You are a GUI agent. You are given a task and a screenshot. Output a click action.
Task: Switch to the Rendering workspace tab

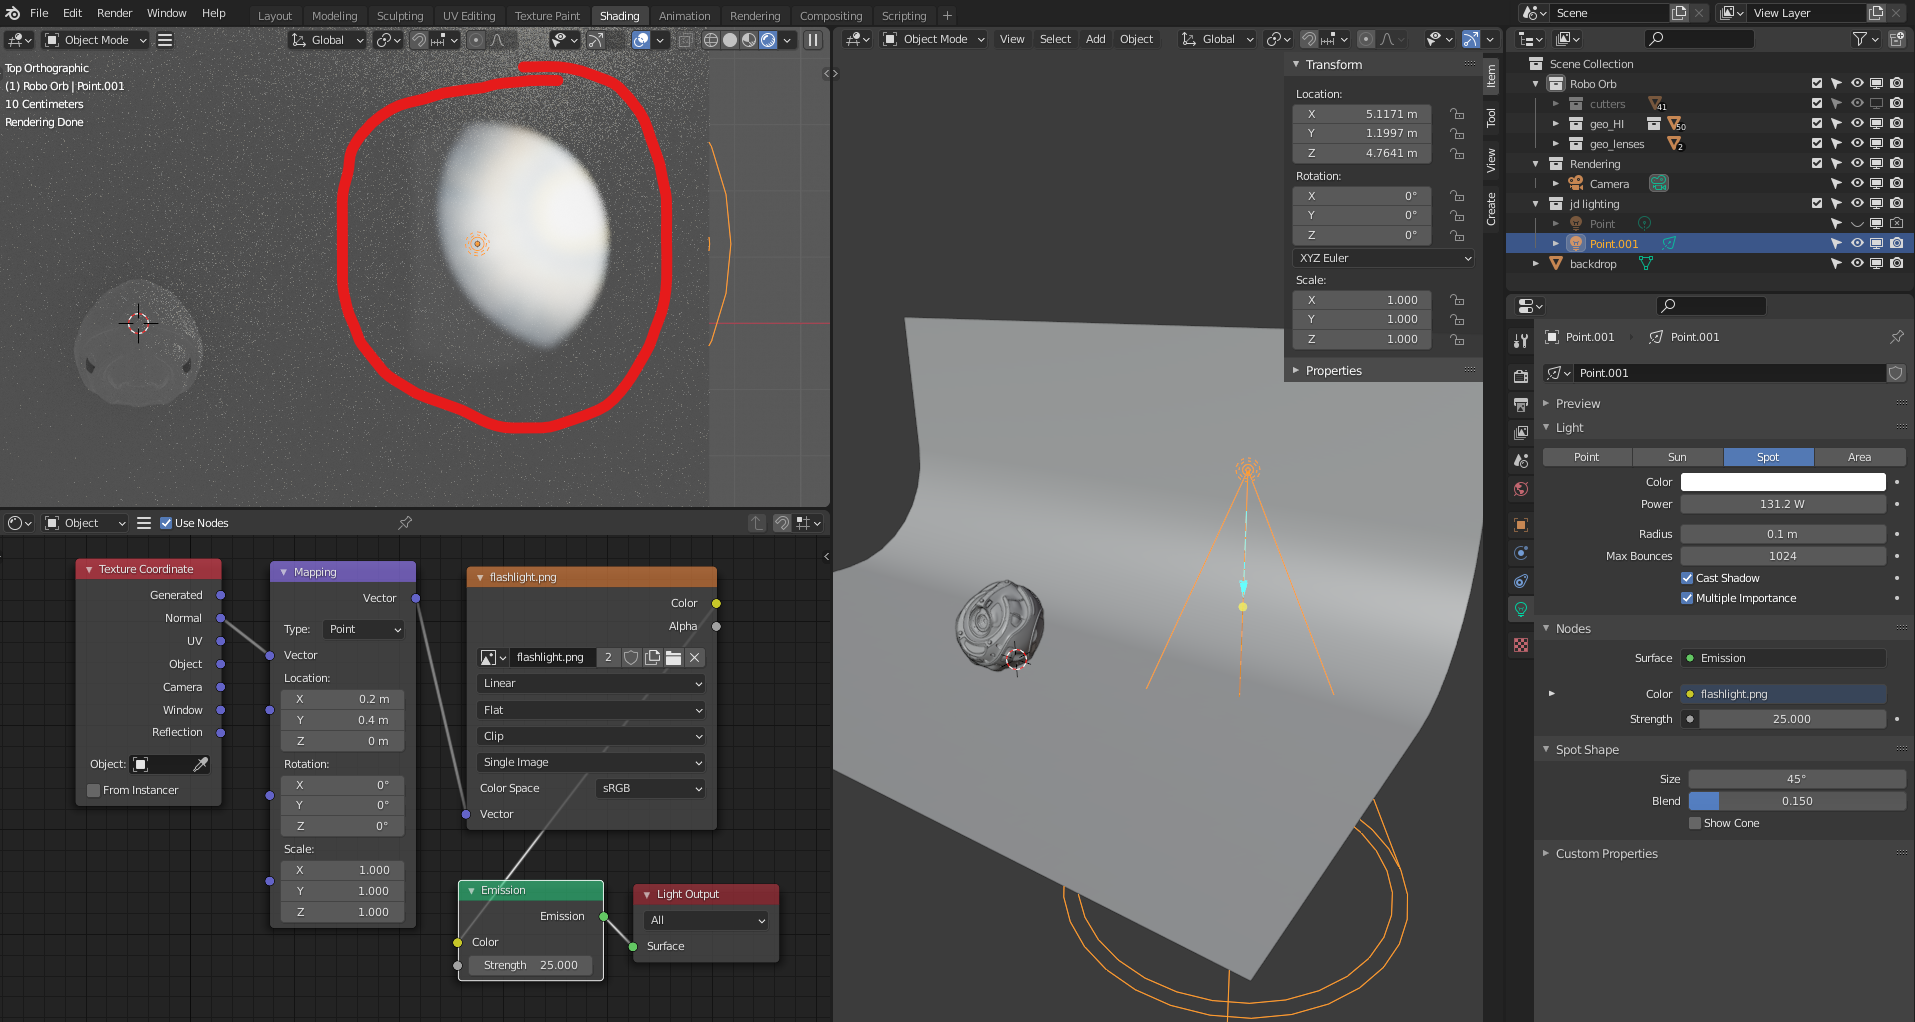click(755, 15)
